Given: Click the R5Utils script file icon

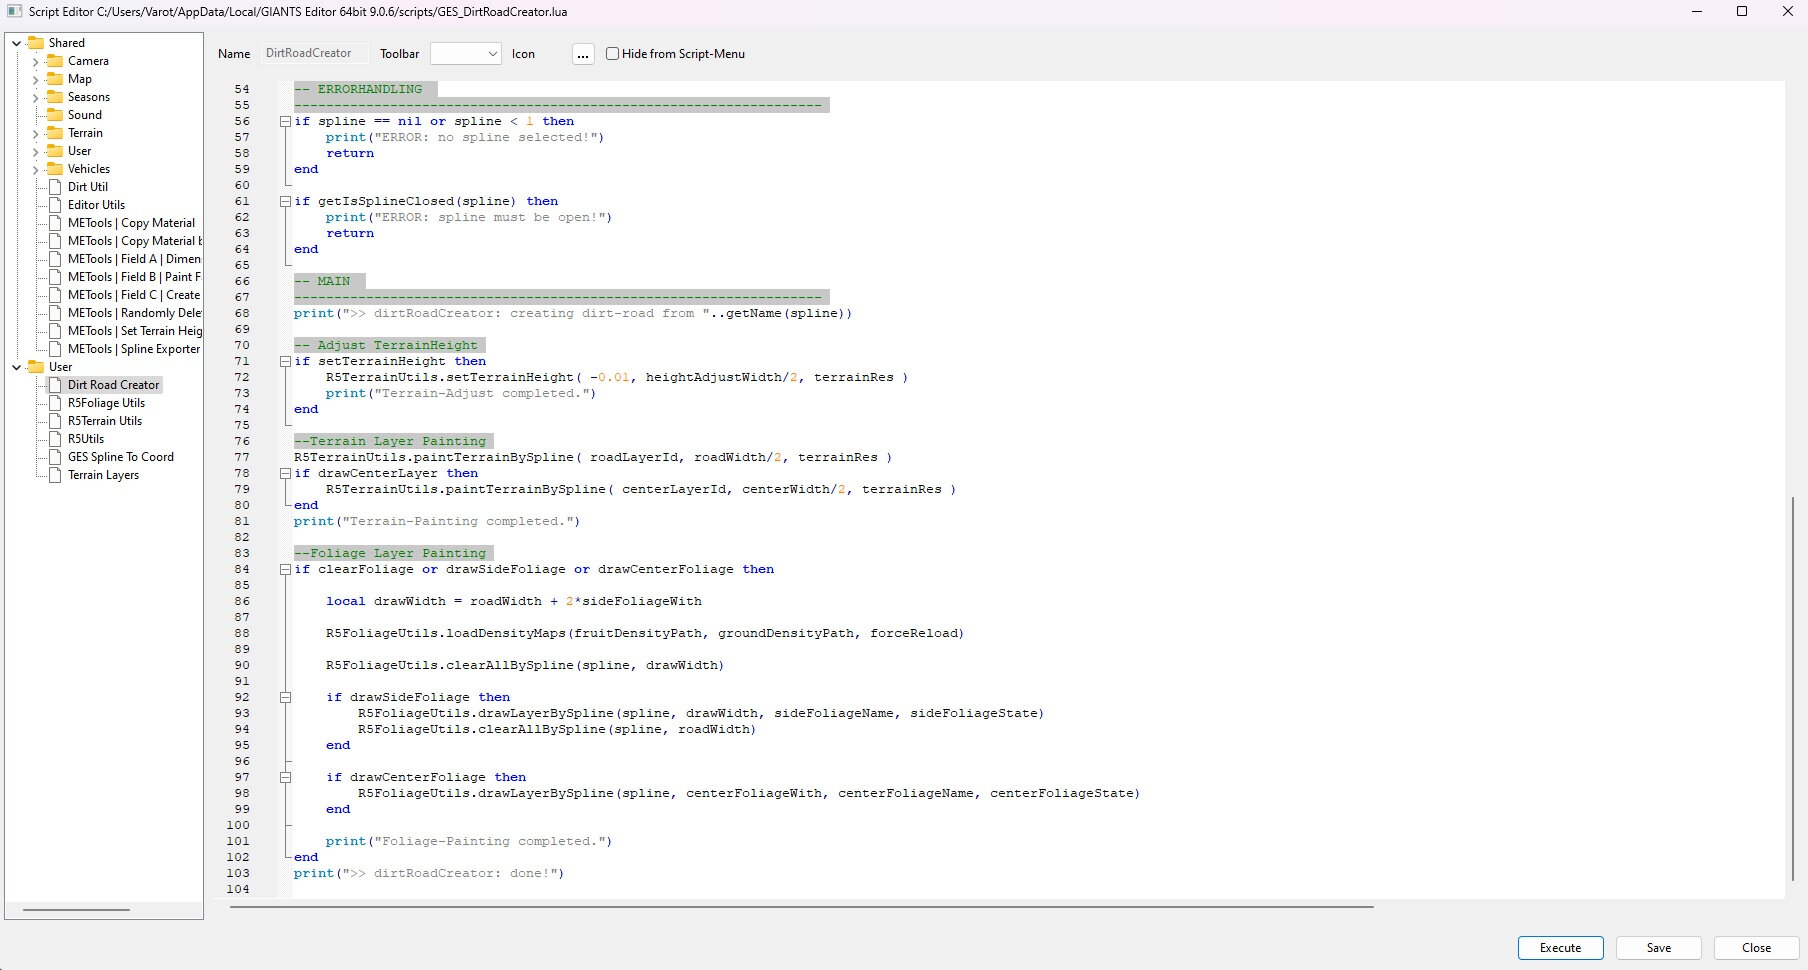Looking at the screenshot, I should tap(55, 439).
